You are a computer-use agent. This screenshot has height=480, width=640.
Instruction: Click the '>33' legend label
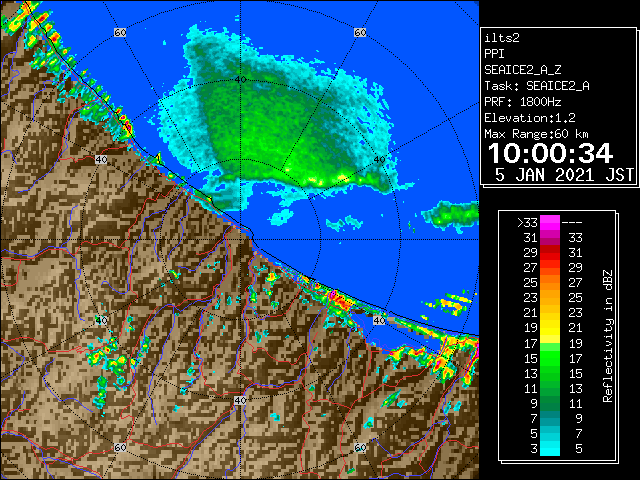tap(527, 223)
